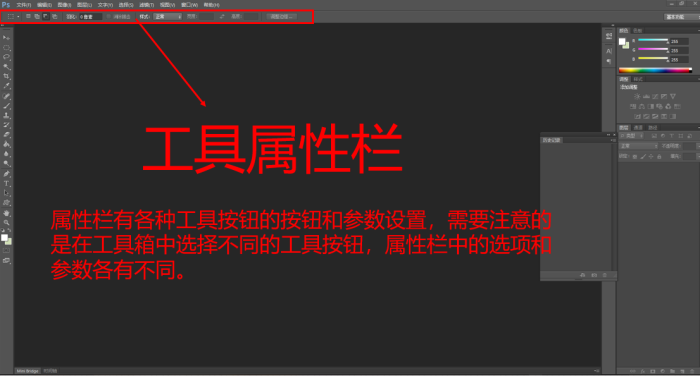Viewport: 700px width, 376px height.
Task: Select the Zoom tool in toolbox
Action: [x=6, y=222]
